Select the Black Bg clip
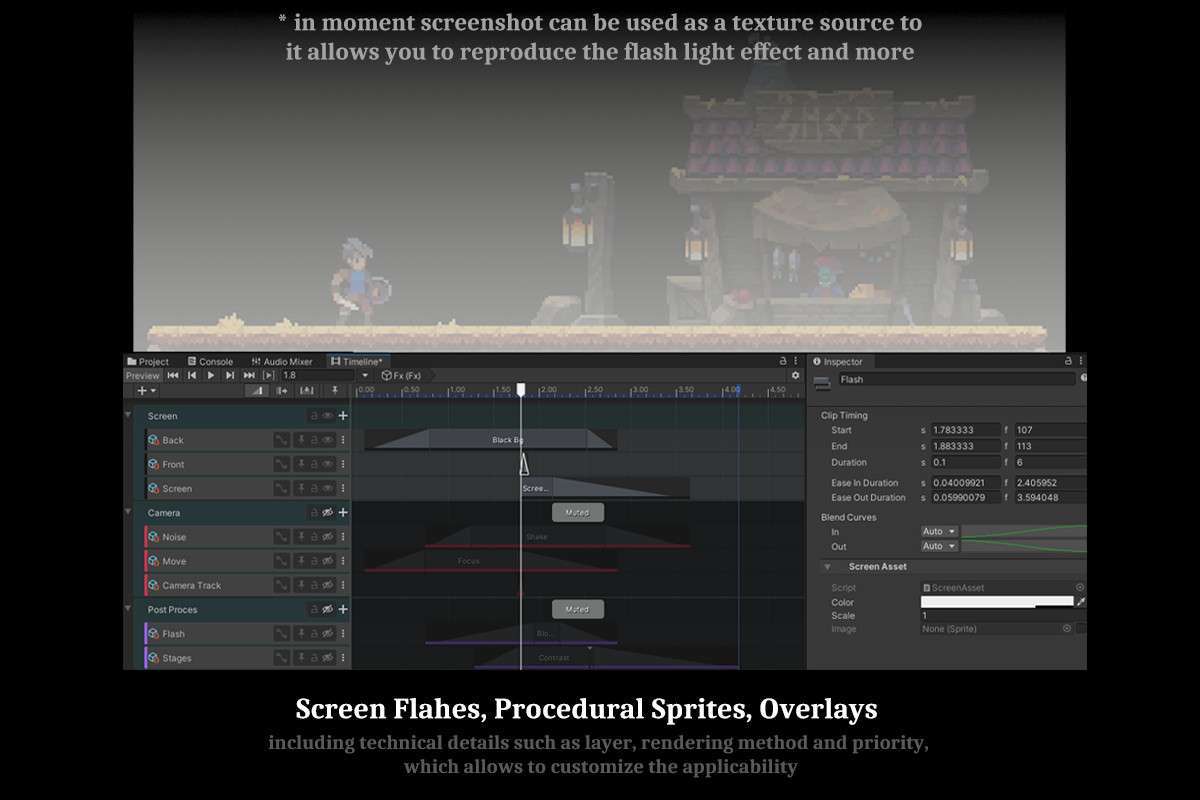 [490, 440]
